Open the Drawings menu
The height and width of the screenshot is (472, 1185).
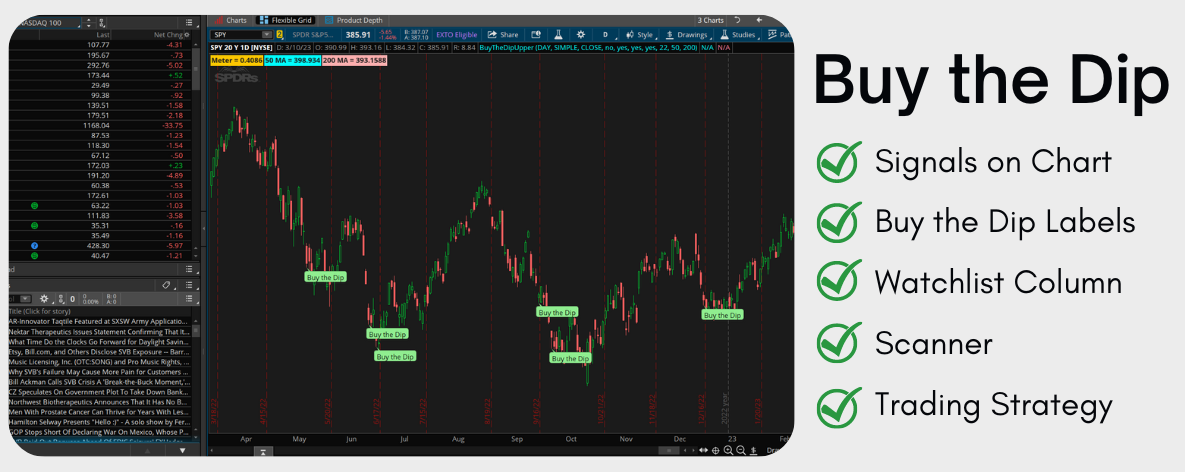[686, 35]
